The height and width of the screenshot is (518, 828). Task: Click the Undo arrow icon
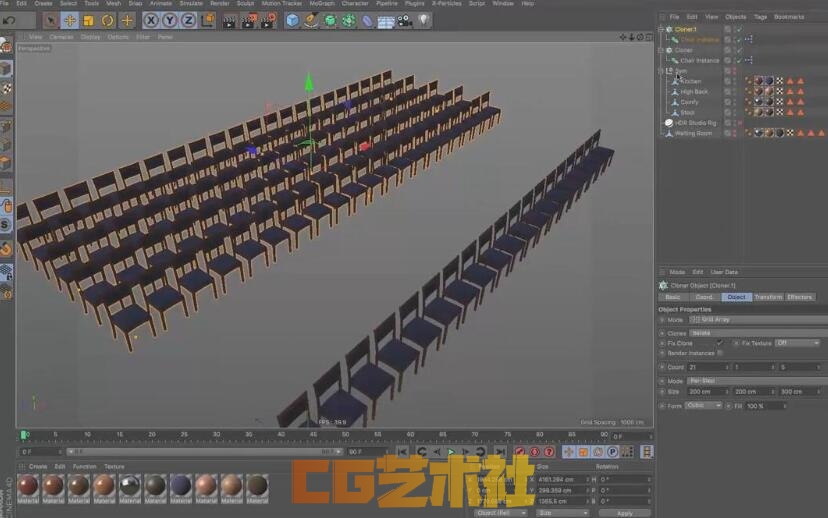point(9,21)
